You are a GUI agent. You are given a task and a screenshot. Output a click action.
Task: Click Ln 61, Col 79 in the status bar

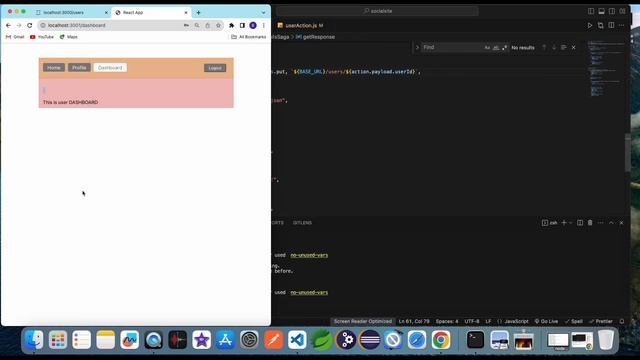(414, 321)
